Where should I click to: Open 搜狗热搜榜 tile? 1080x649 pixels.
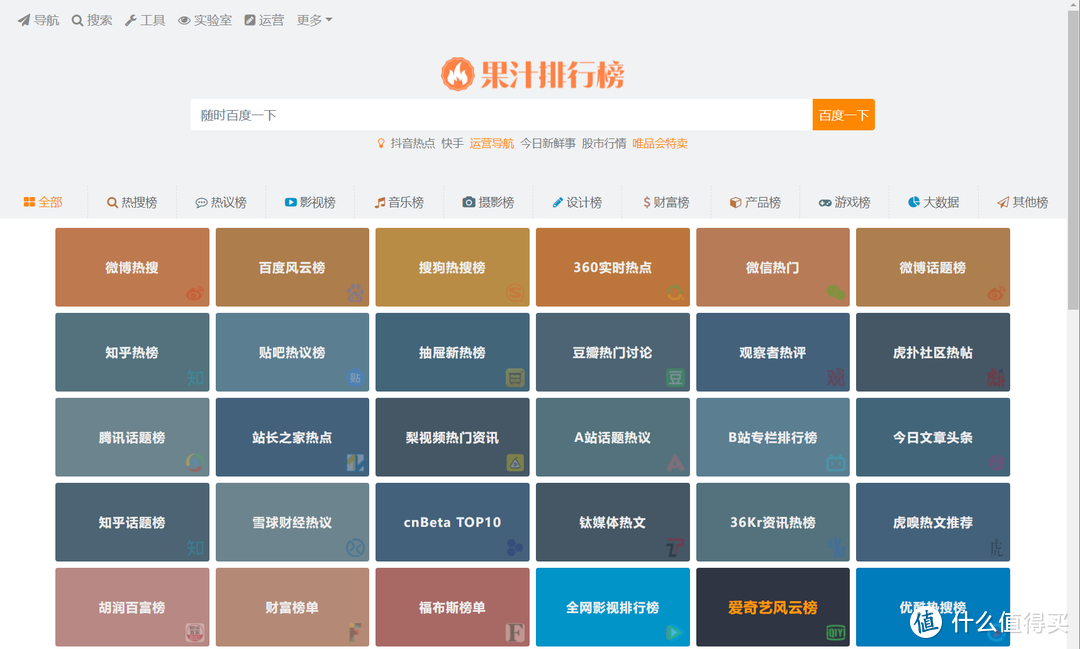453,267
